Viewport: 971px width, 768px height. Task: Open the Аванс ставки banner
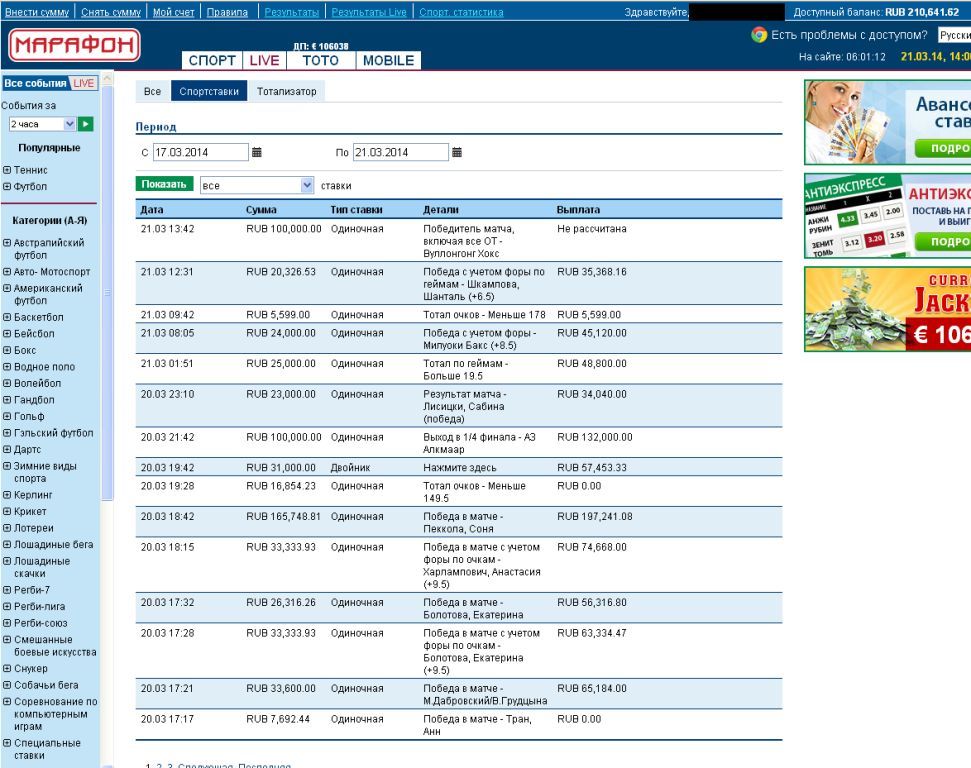coord(887,122)
